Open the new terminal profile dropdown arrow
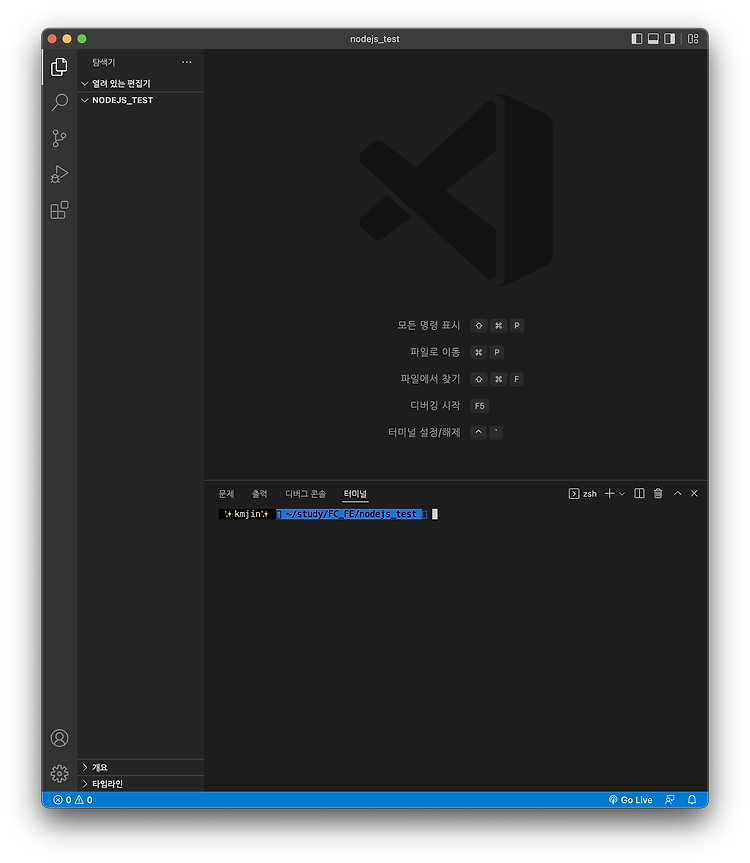Screen dimensions: 750x863 [x=622, y=494]
